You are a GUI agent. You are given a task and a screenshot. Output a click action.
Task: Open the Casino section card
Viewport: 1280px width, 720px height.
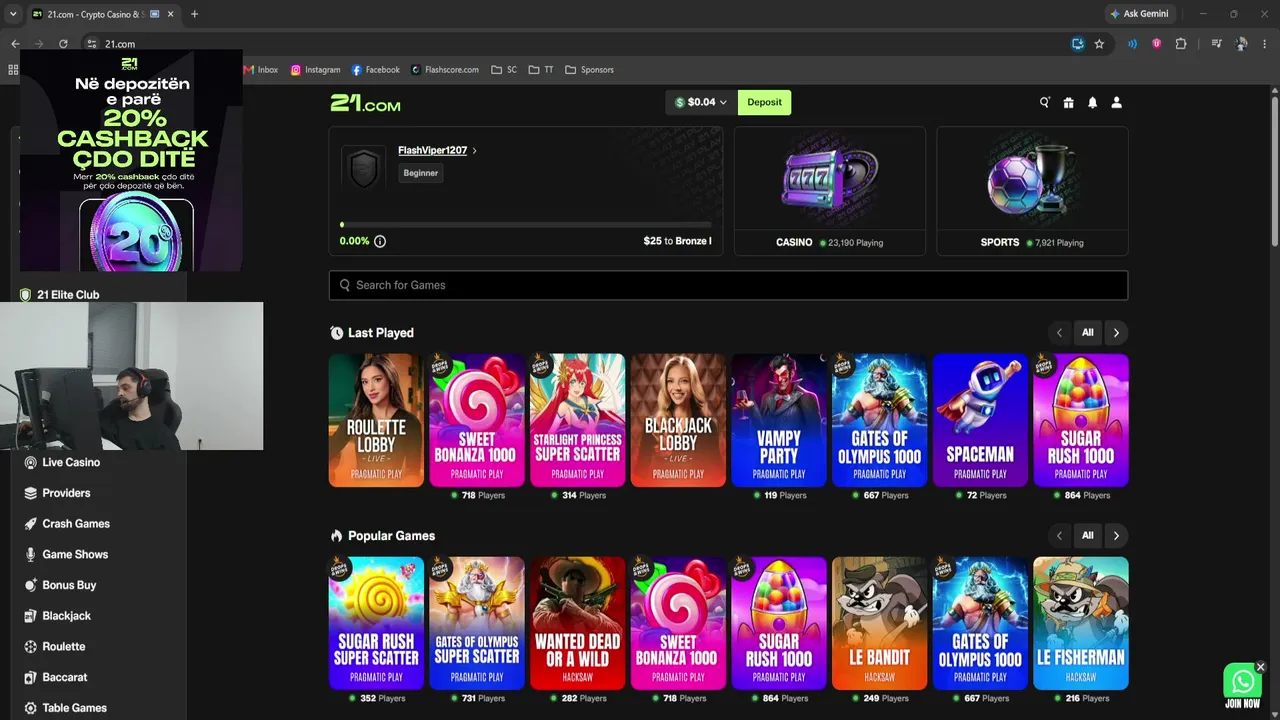pos(830,191)
